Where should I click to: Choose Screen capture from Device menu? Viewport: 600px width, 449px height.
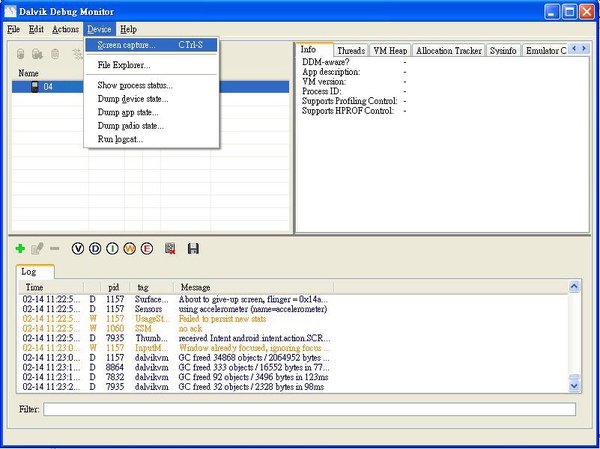pyautogui.click(x=126, y=45)
